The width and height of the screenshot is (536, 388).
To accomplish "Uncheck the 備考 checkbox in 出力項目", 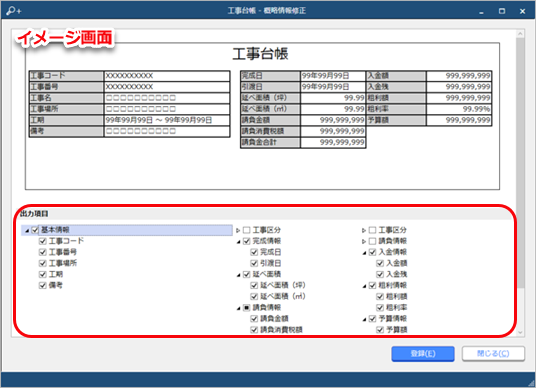I will [x=42, y=285].
